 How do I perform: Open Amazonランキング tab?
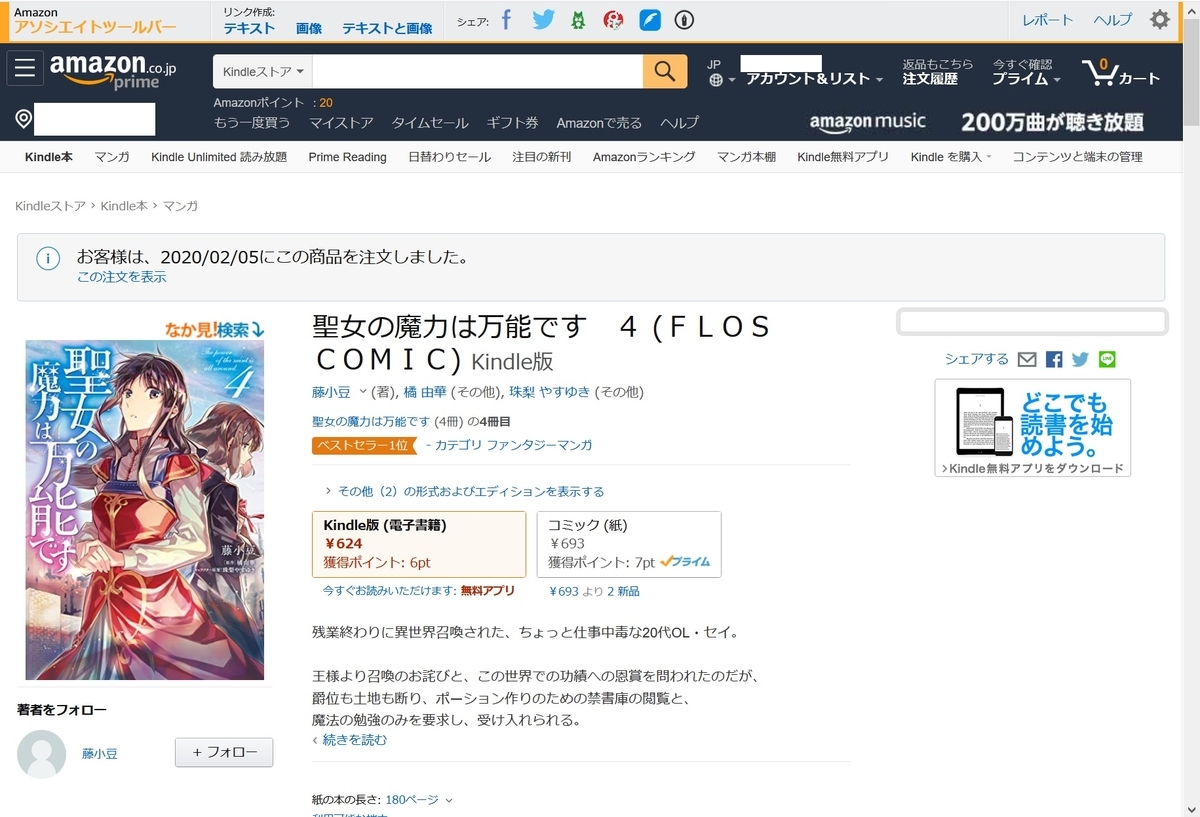click(x=644, y=157)
